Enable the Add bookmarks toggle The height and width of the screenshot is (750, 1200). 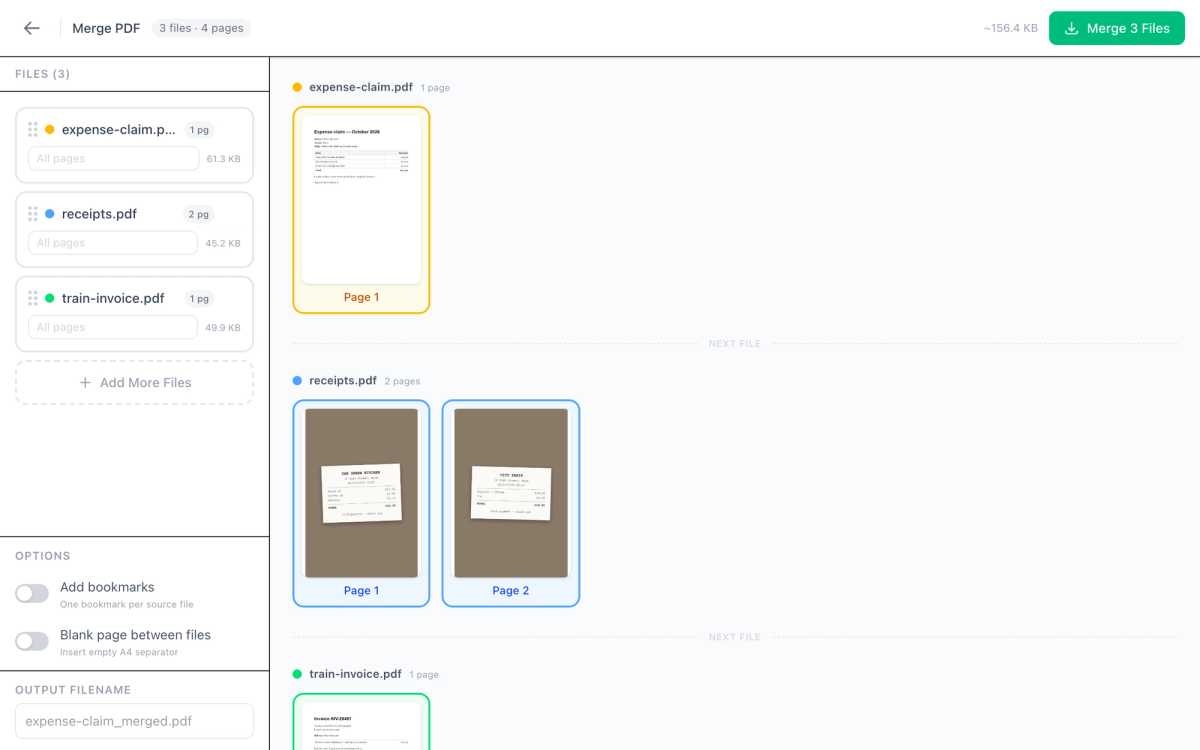pyautogui.click(x=32, y=594)
